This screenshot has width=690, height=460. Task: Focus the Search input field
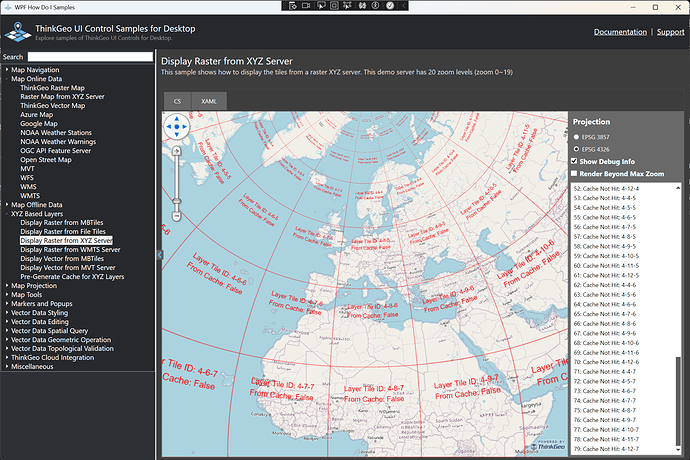click(90, 57)
